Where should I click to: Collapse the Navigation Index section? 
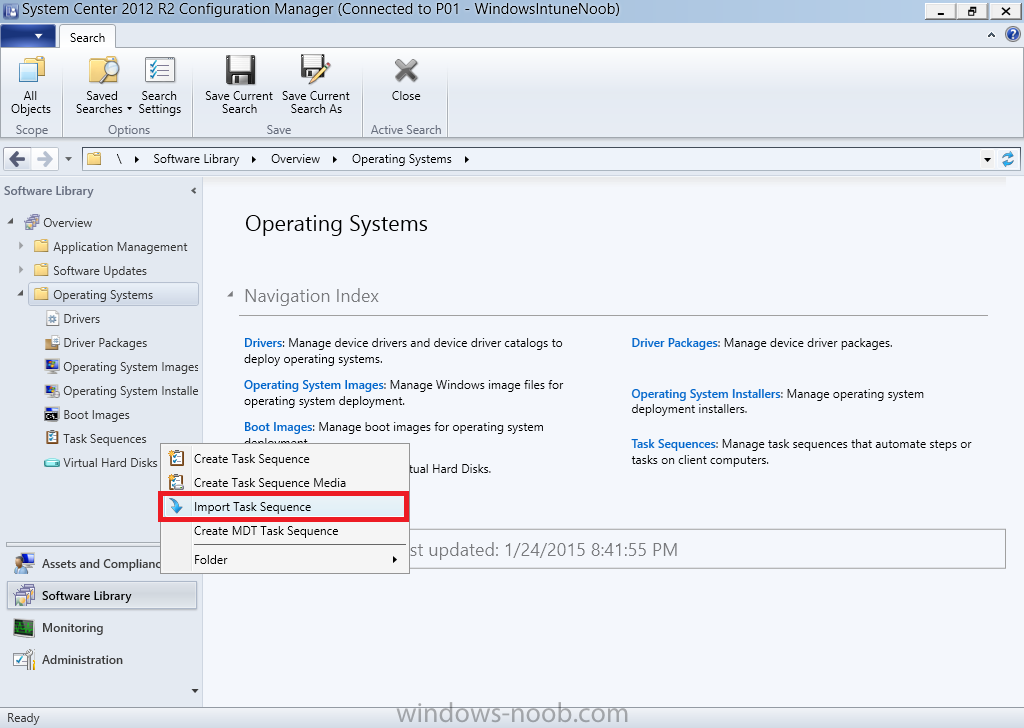pos(231,295)
